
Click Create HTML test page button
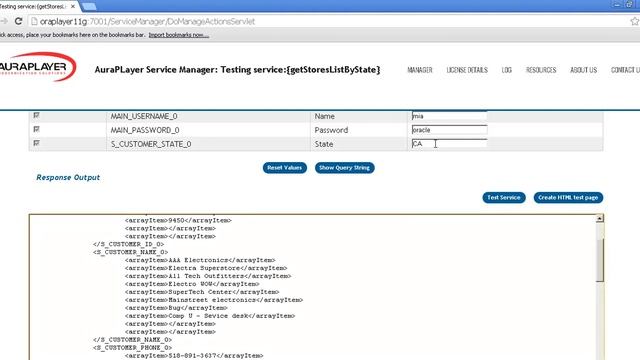pyautogui.click(x=568, y=198)
